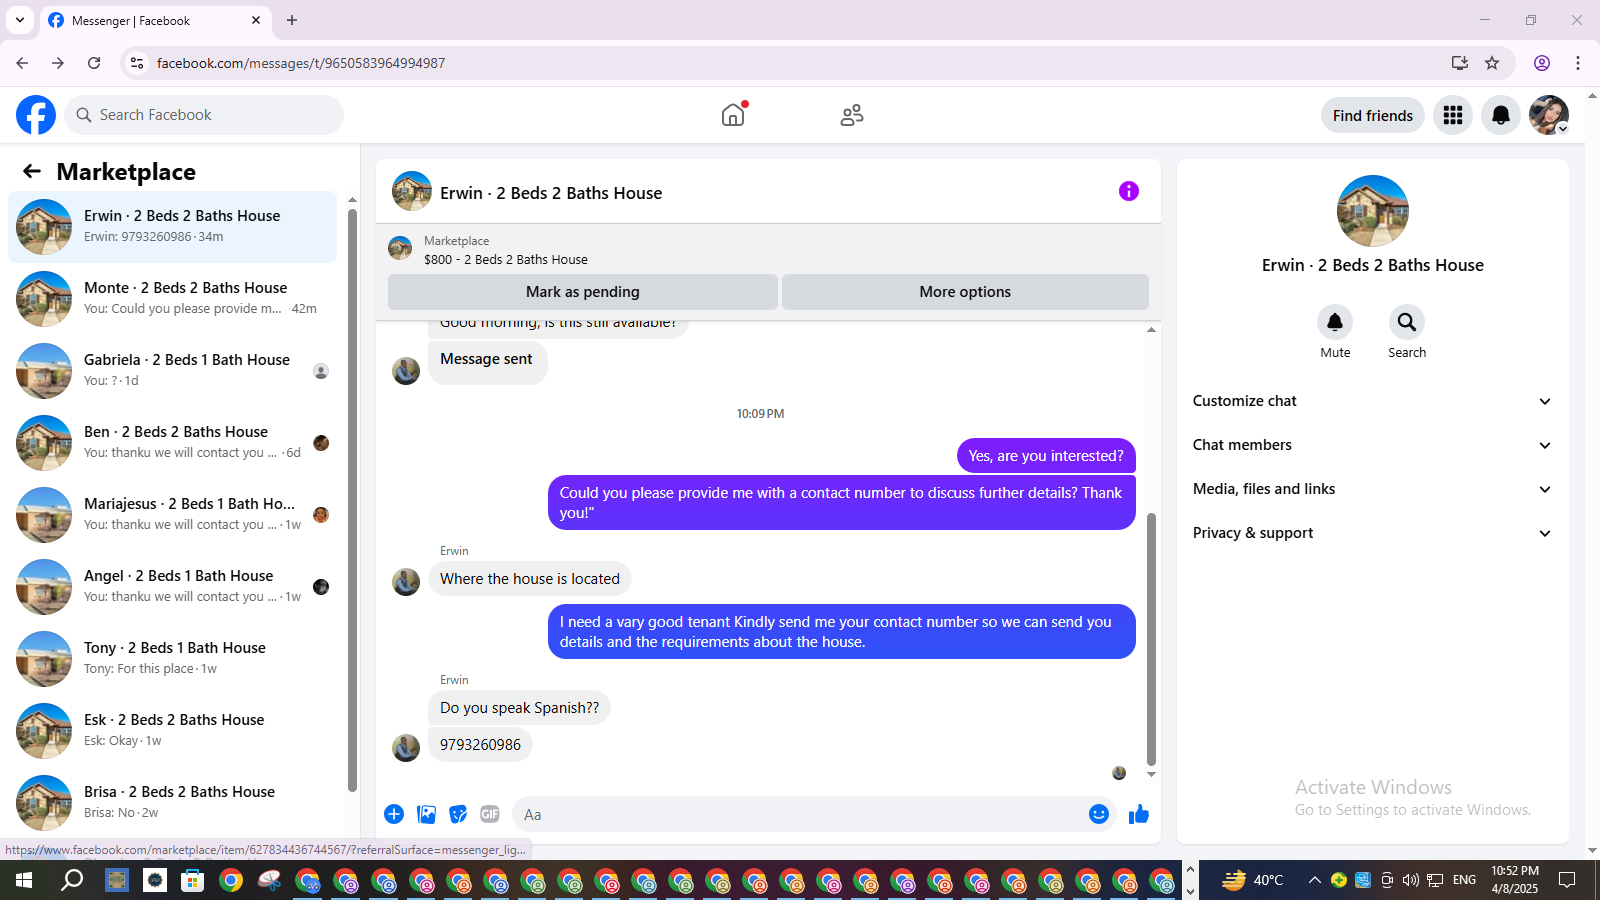Screen dimensions: 1600x900
Task: Click the conversation list scrollbar
Action: click(x=352, y=500)
